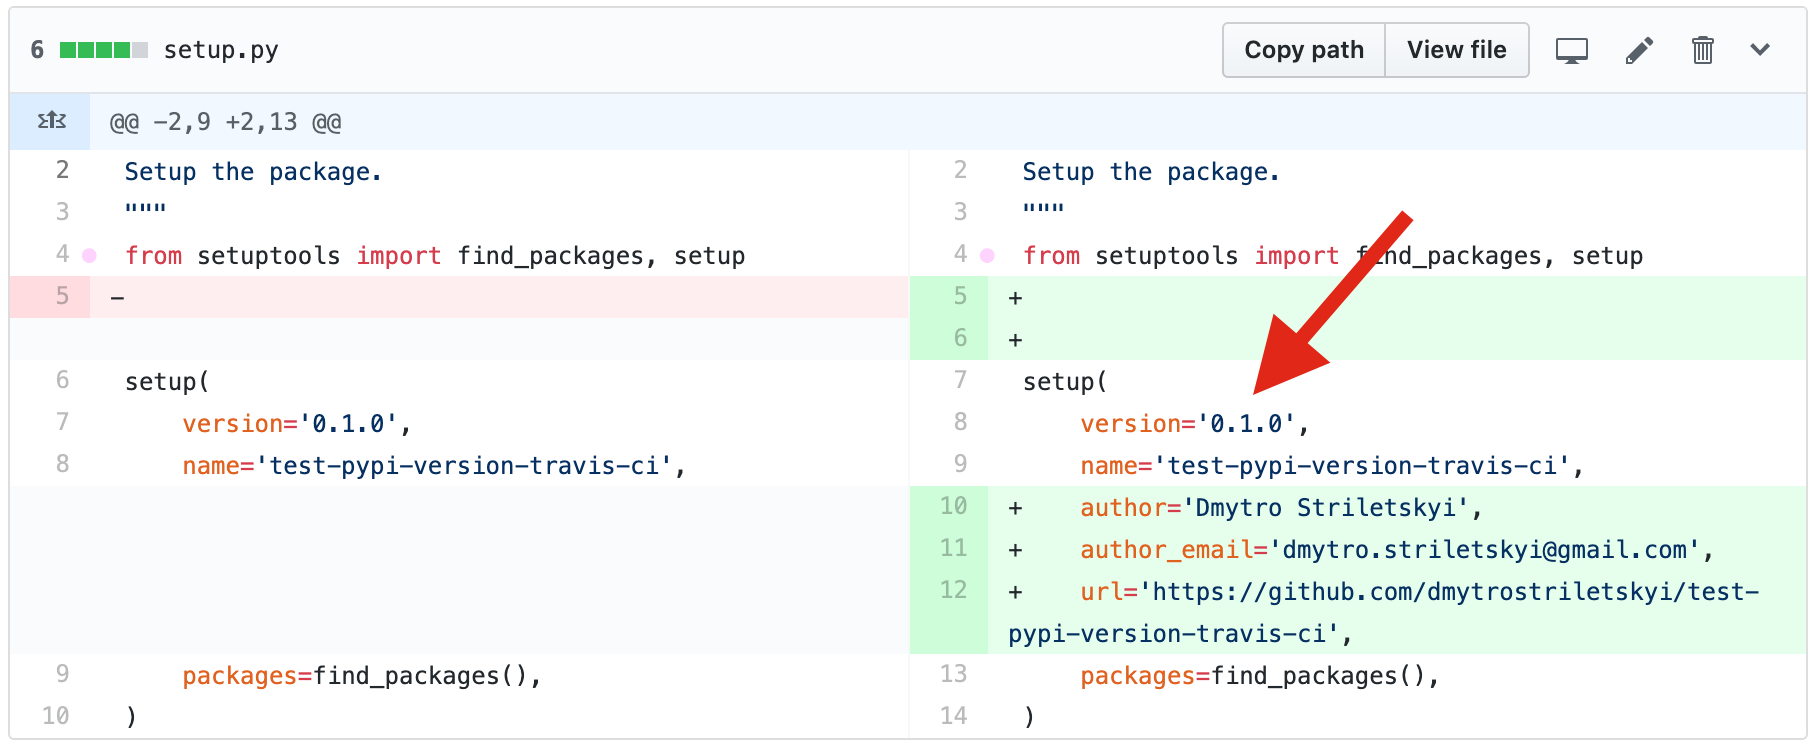The height and width of the screenshot is (750, 1818).
Task: Select line number 13 on right side
Action: pos(953,675)
